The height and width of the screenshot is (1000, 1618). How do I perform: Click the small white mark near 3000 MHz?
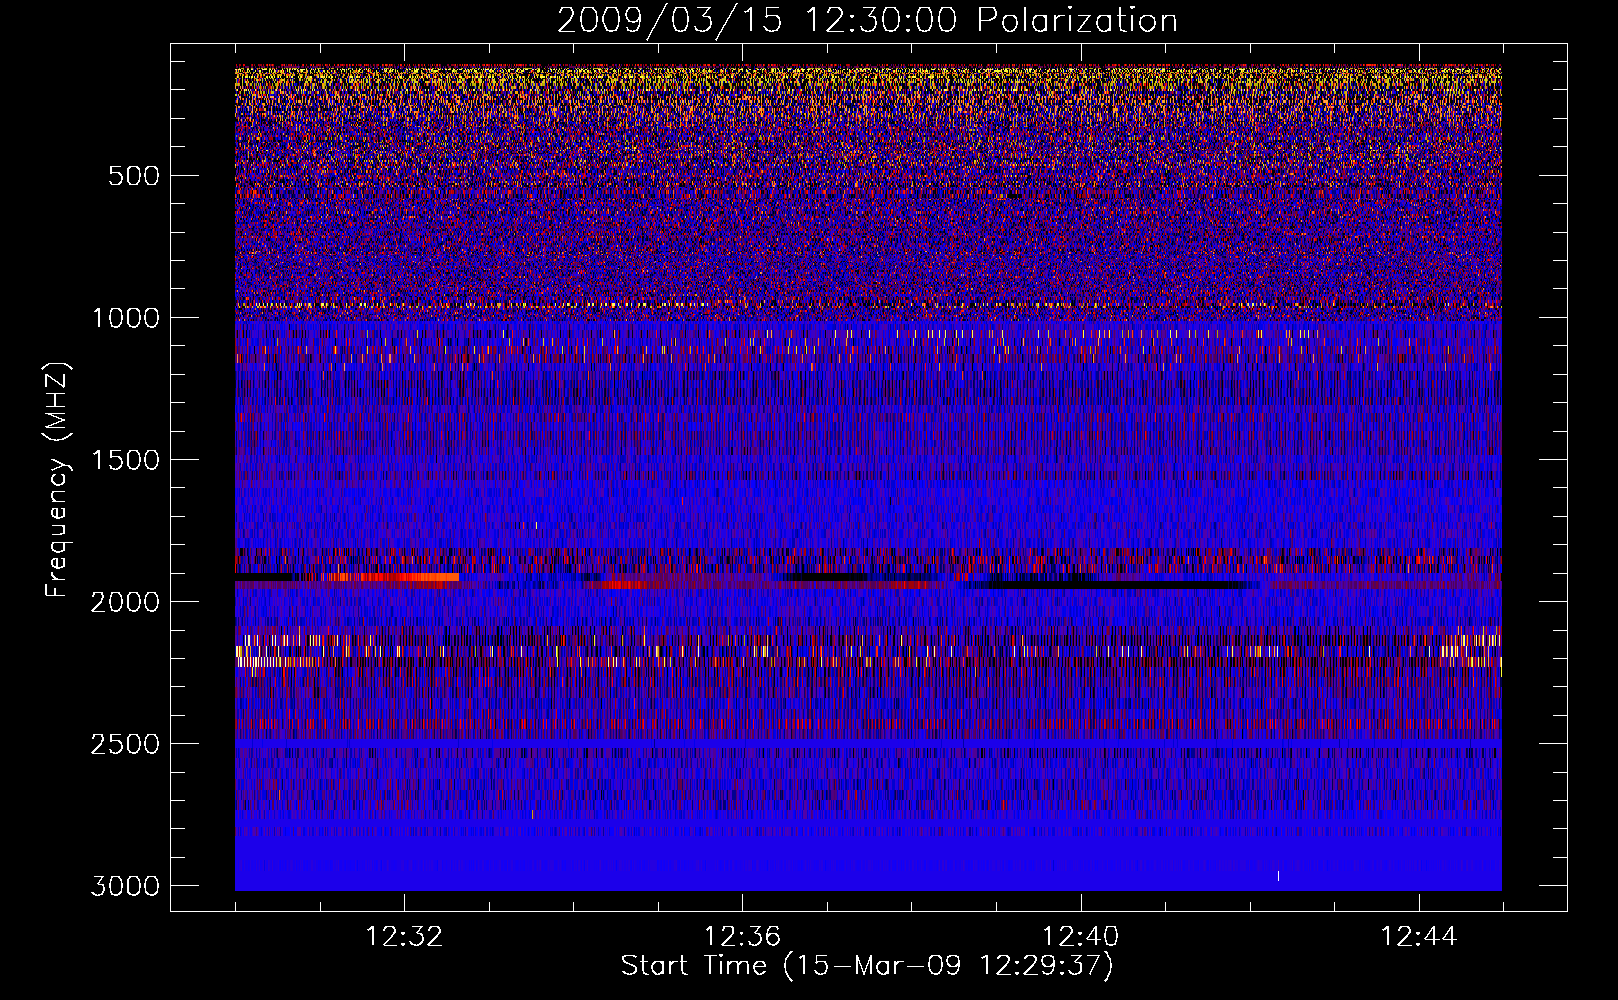pos(1278,876)
